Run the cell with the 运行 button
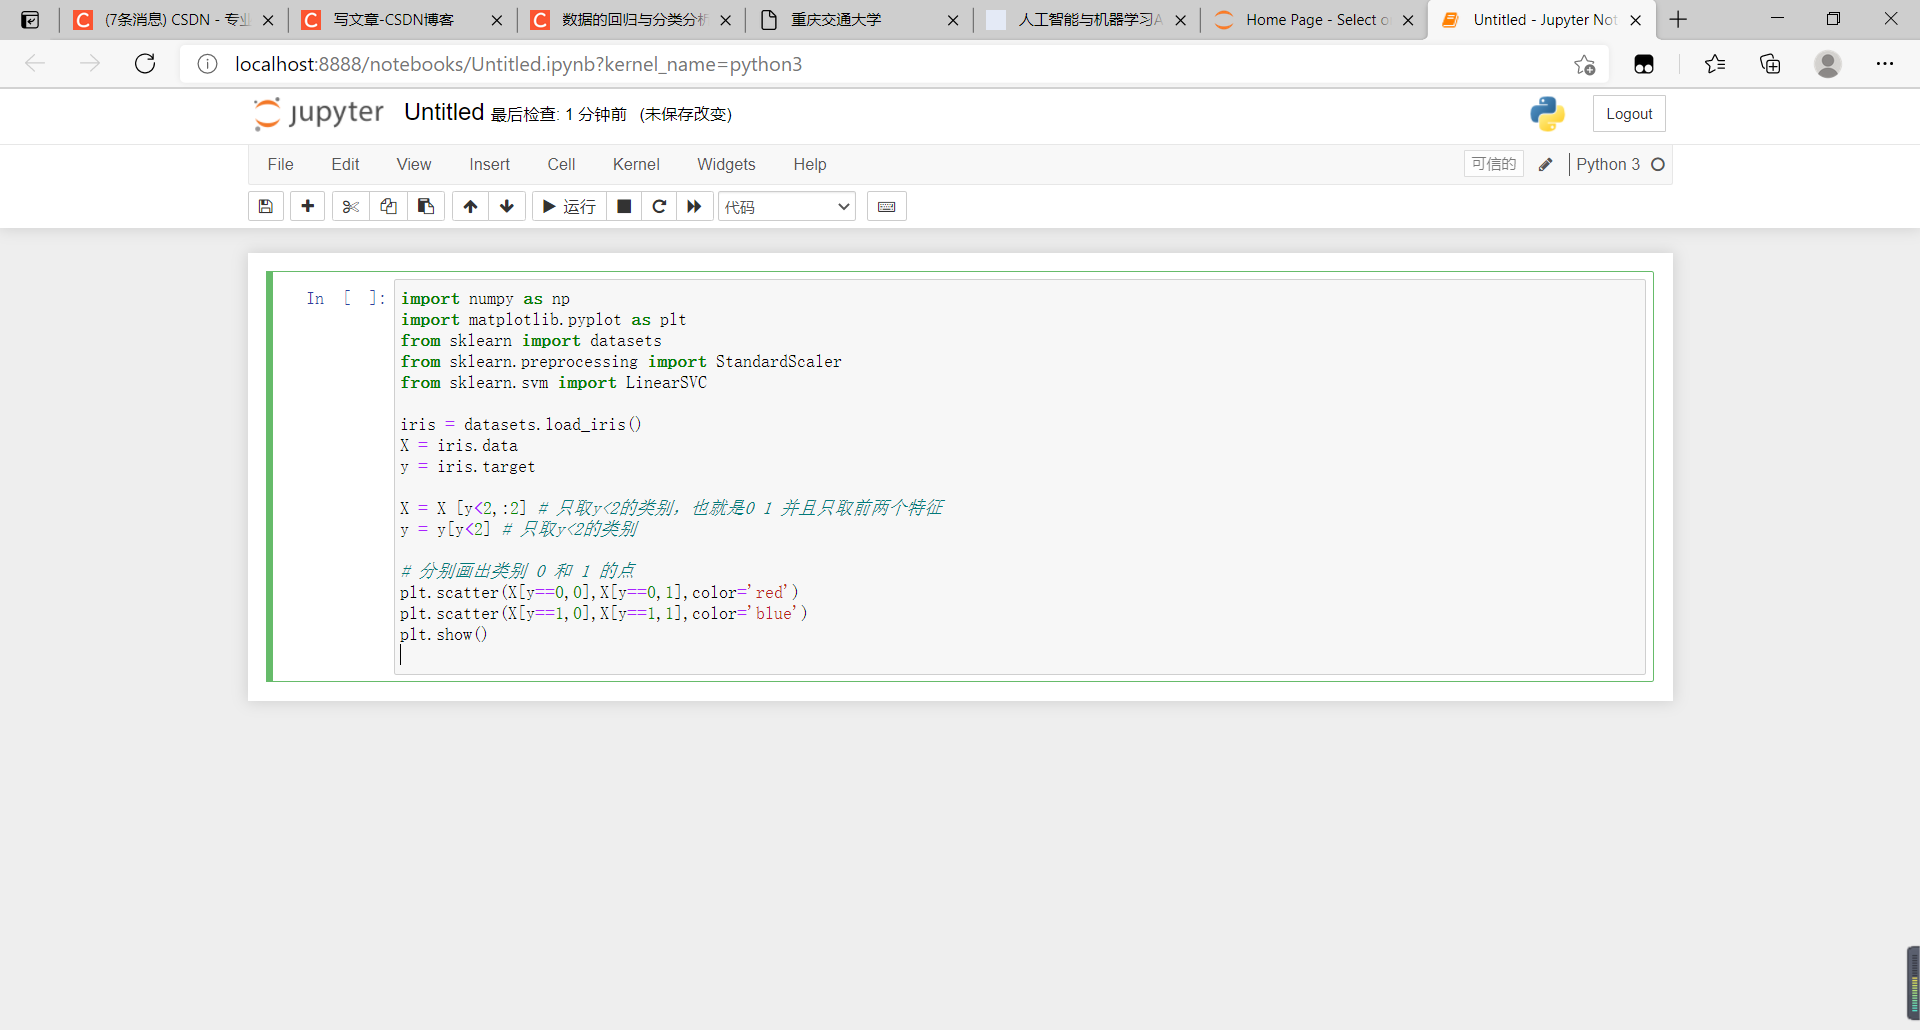Image resolution: width=1920 pixels, height=1030 pixels. (x=569, y=206)
